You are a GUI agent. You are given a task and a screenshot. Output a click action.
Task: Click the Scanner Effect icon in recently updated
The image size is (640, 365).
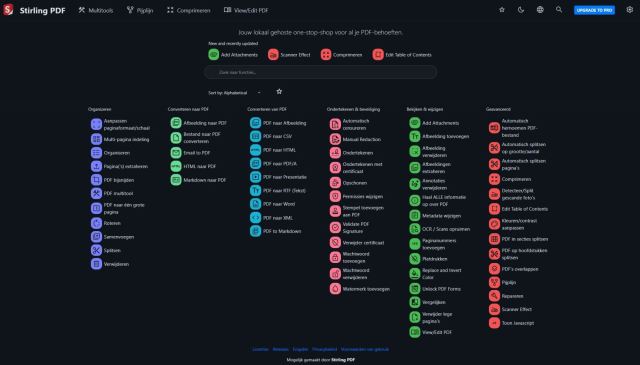(x=273, y=54)
